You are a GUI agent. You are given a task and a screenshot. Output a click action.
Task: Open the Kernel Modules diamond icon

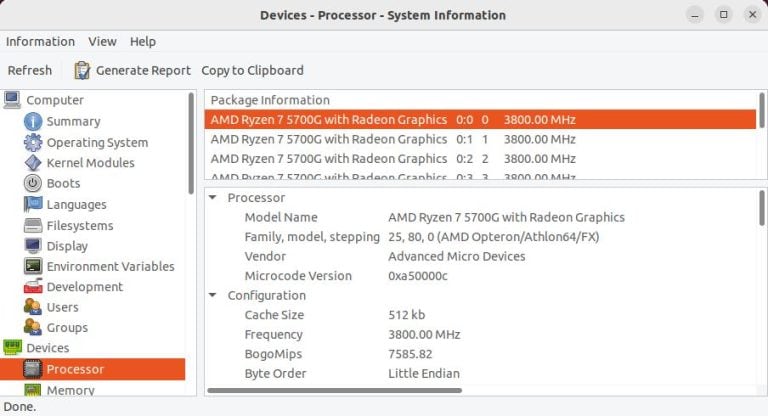click(33, 163)
